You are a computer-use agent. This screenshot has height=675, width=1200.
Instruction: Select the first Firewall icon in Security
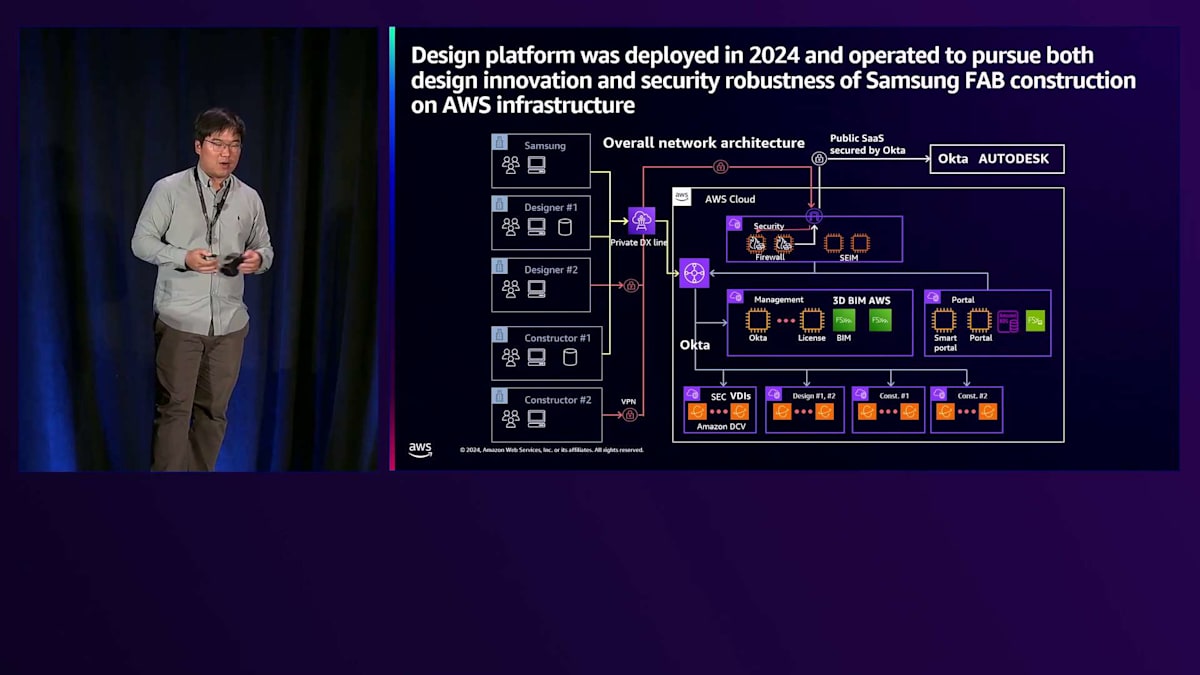[x=757, y=242]
